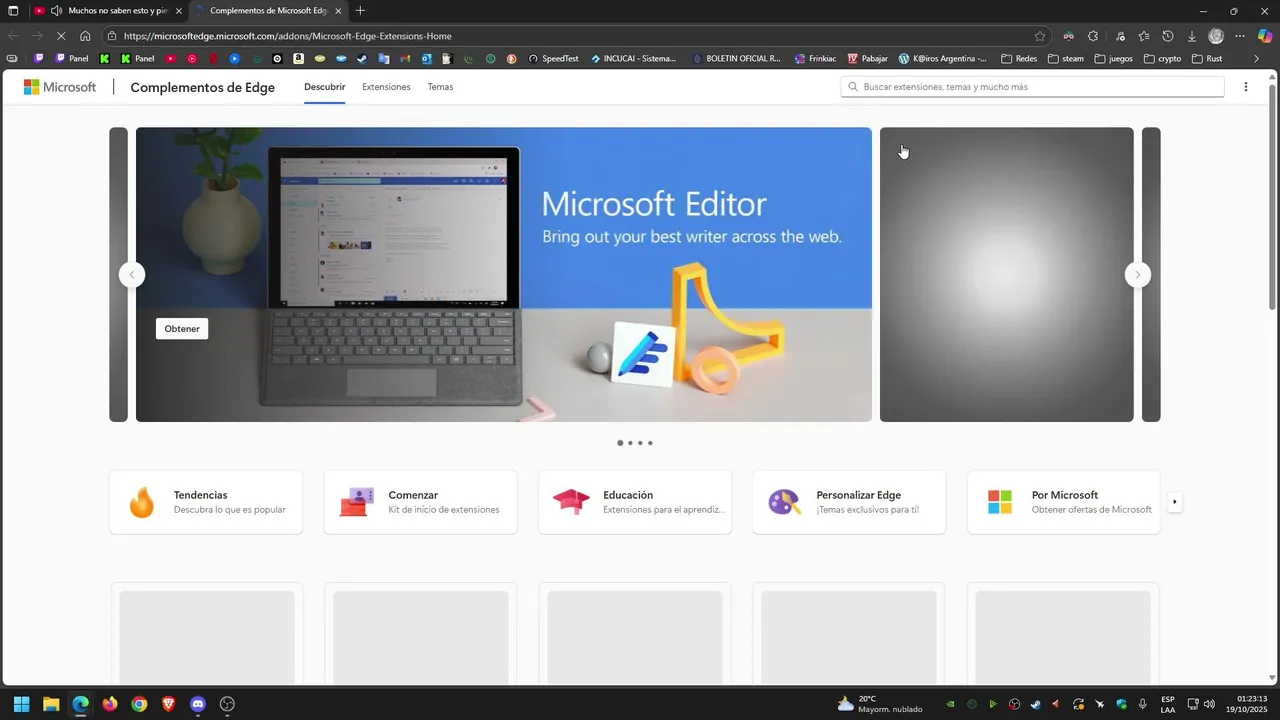Open the Descubrir tab
The image size is (1280, 720).
click(x=325, y=87)
